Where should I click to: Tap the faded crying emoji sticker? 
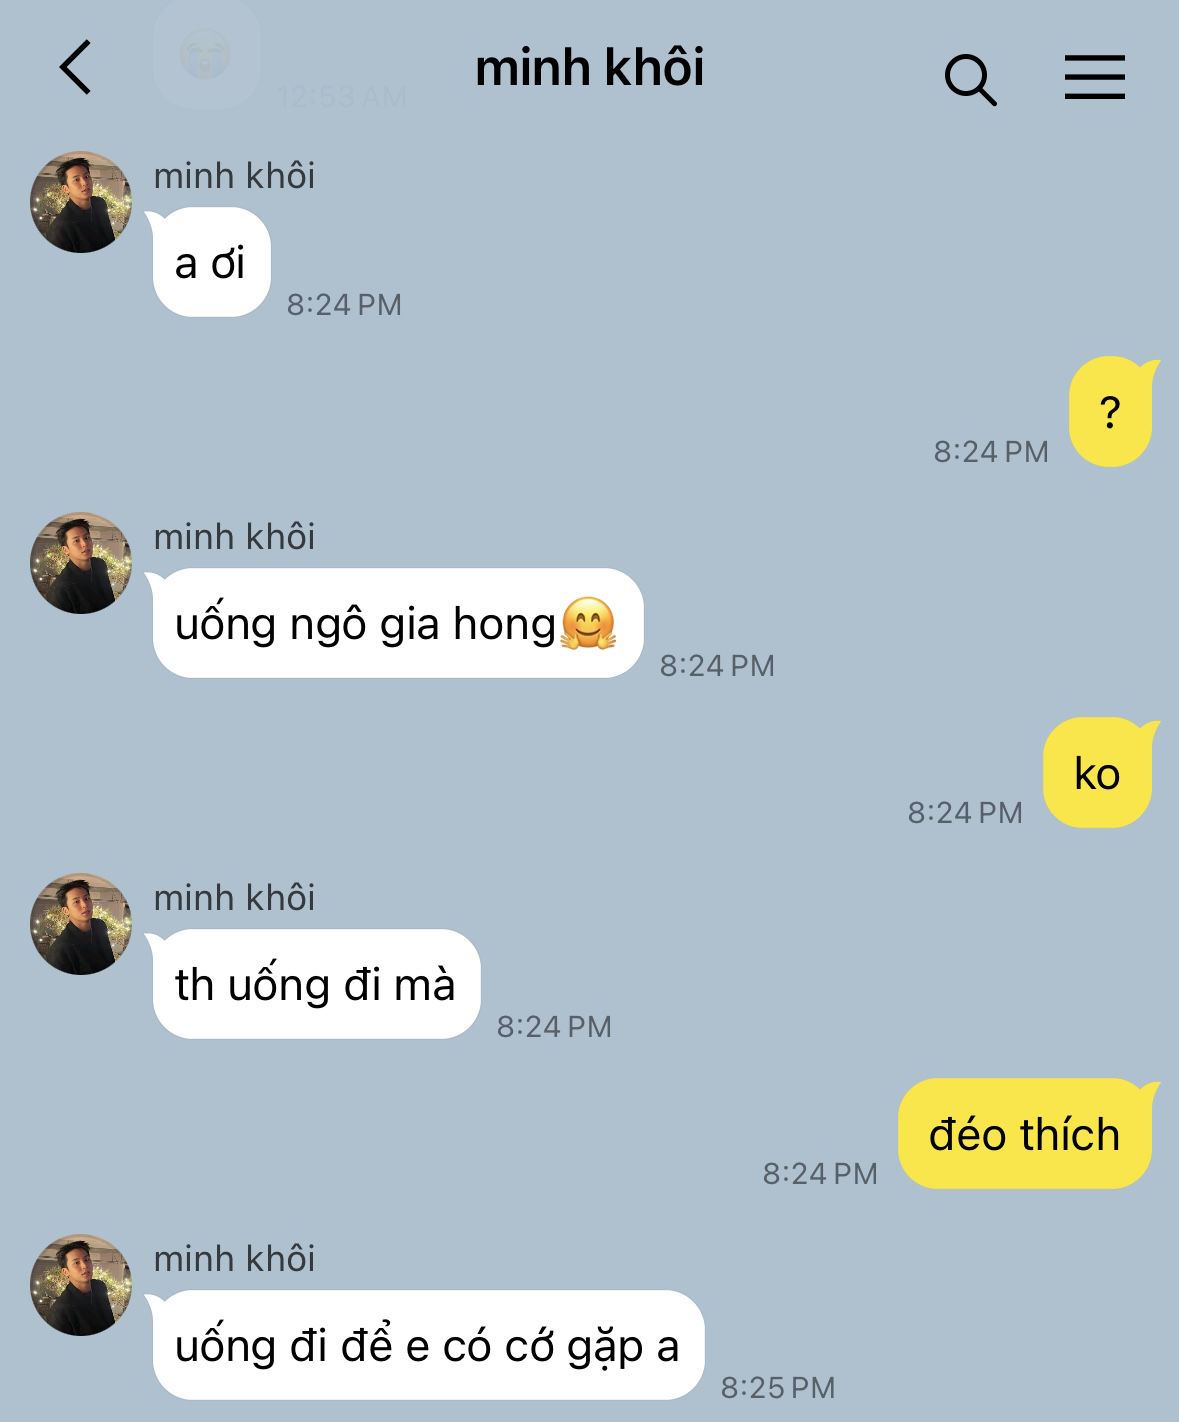pyautogui.click(x=205, y=54)
